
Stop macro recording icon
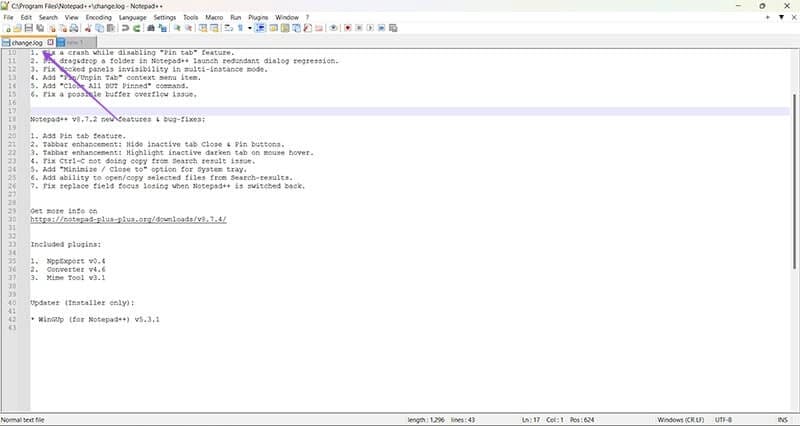(x=359, y=28)
